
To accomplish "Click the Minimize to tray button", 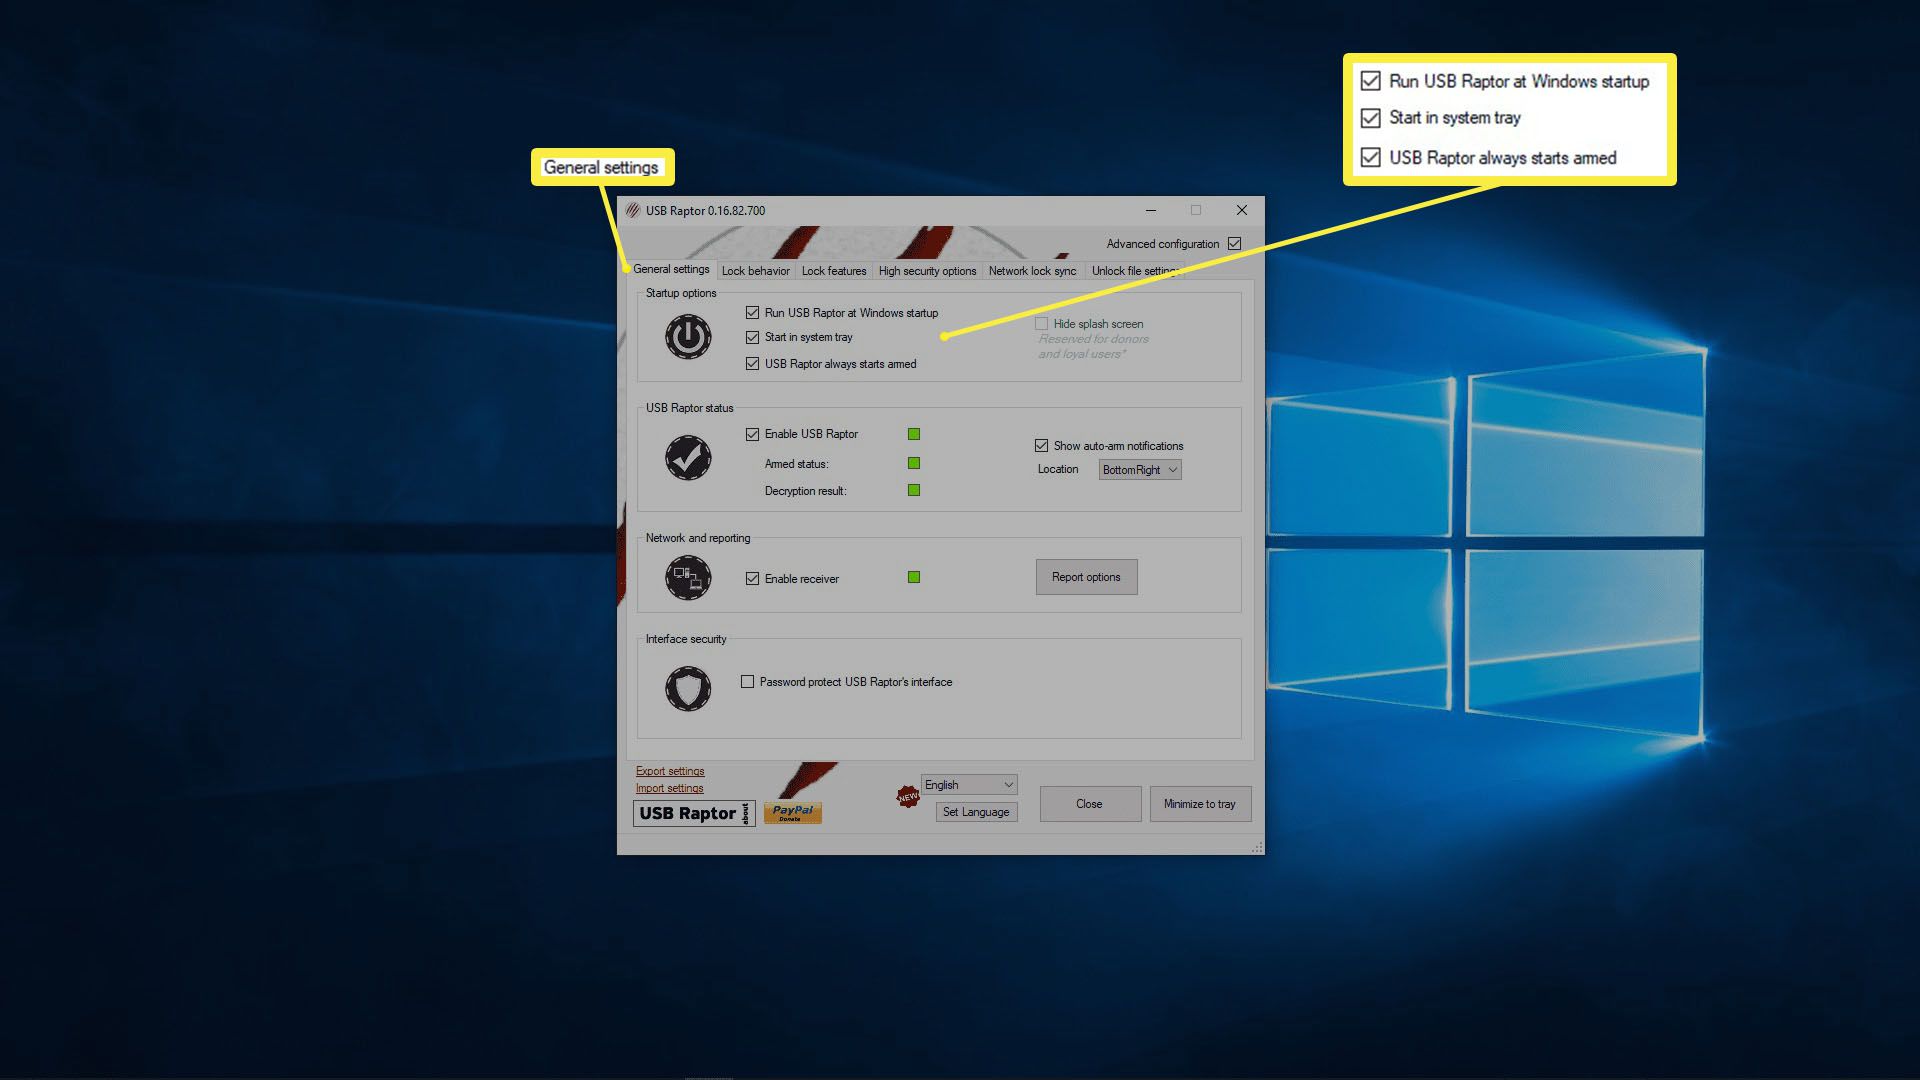I will pos(1200,804).
